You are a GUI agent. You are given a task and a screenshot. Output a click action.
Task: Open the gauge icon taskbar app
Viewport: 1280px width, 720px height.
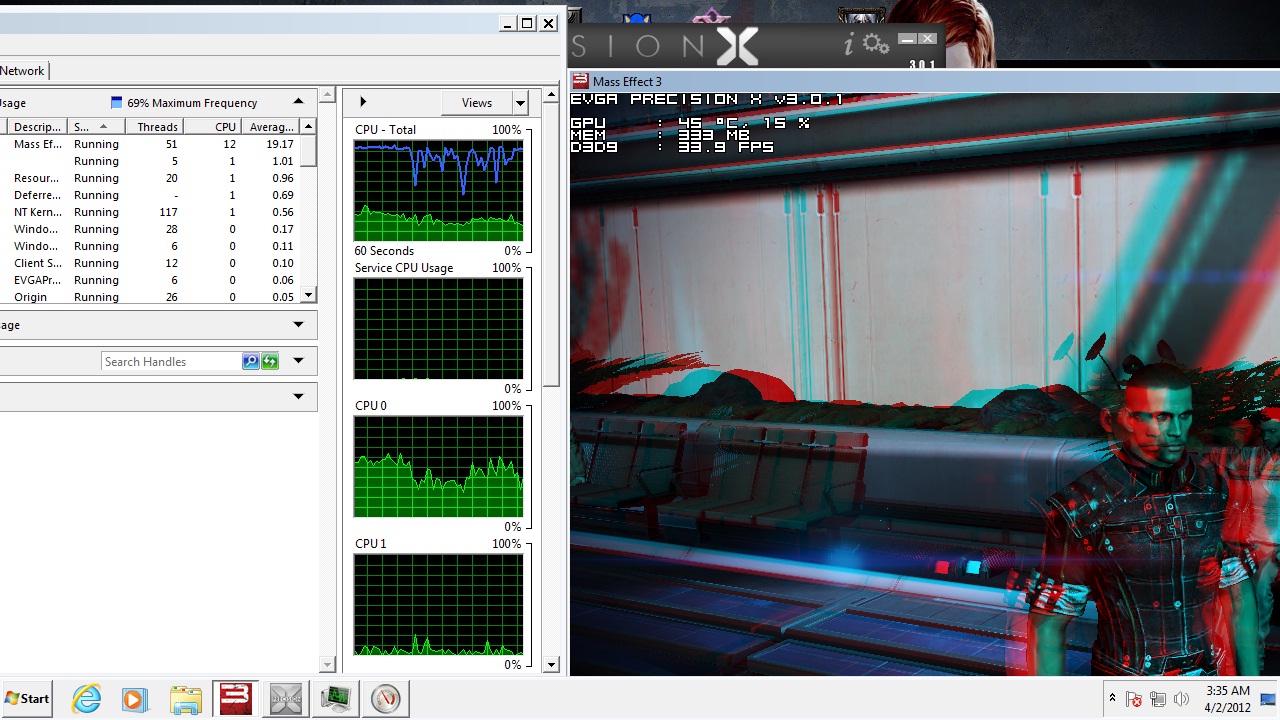[385, 699]
